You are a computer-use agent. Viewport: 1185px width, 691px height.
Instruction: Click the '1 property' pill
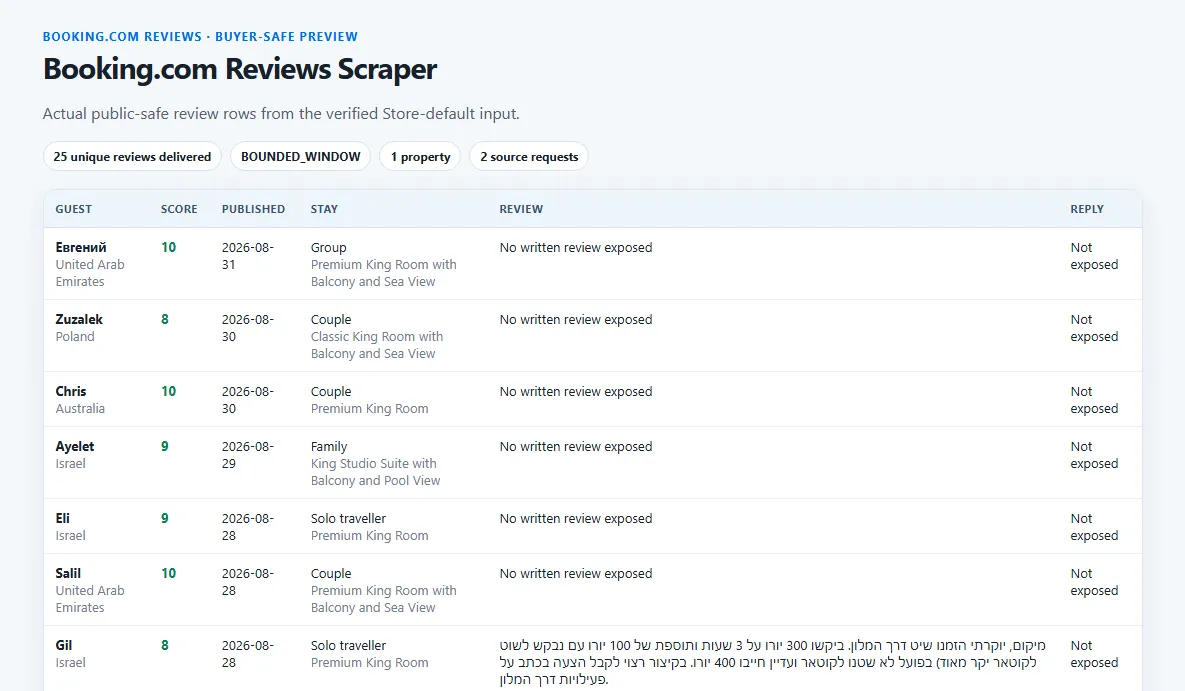(x=420, y=156)
